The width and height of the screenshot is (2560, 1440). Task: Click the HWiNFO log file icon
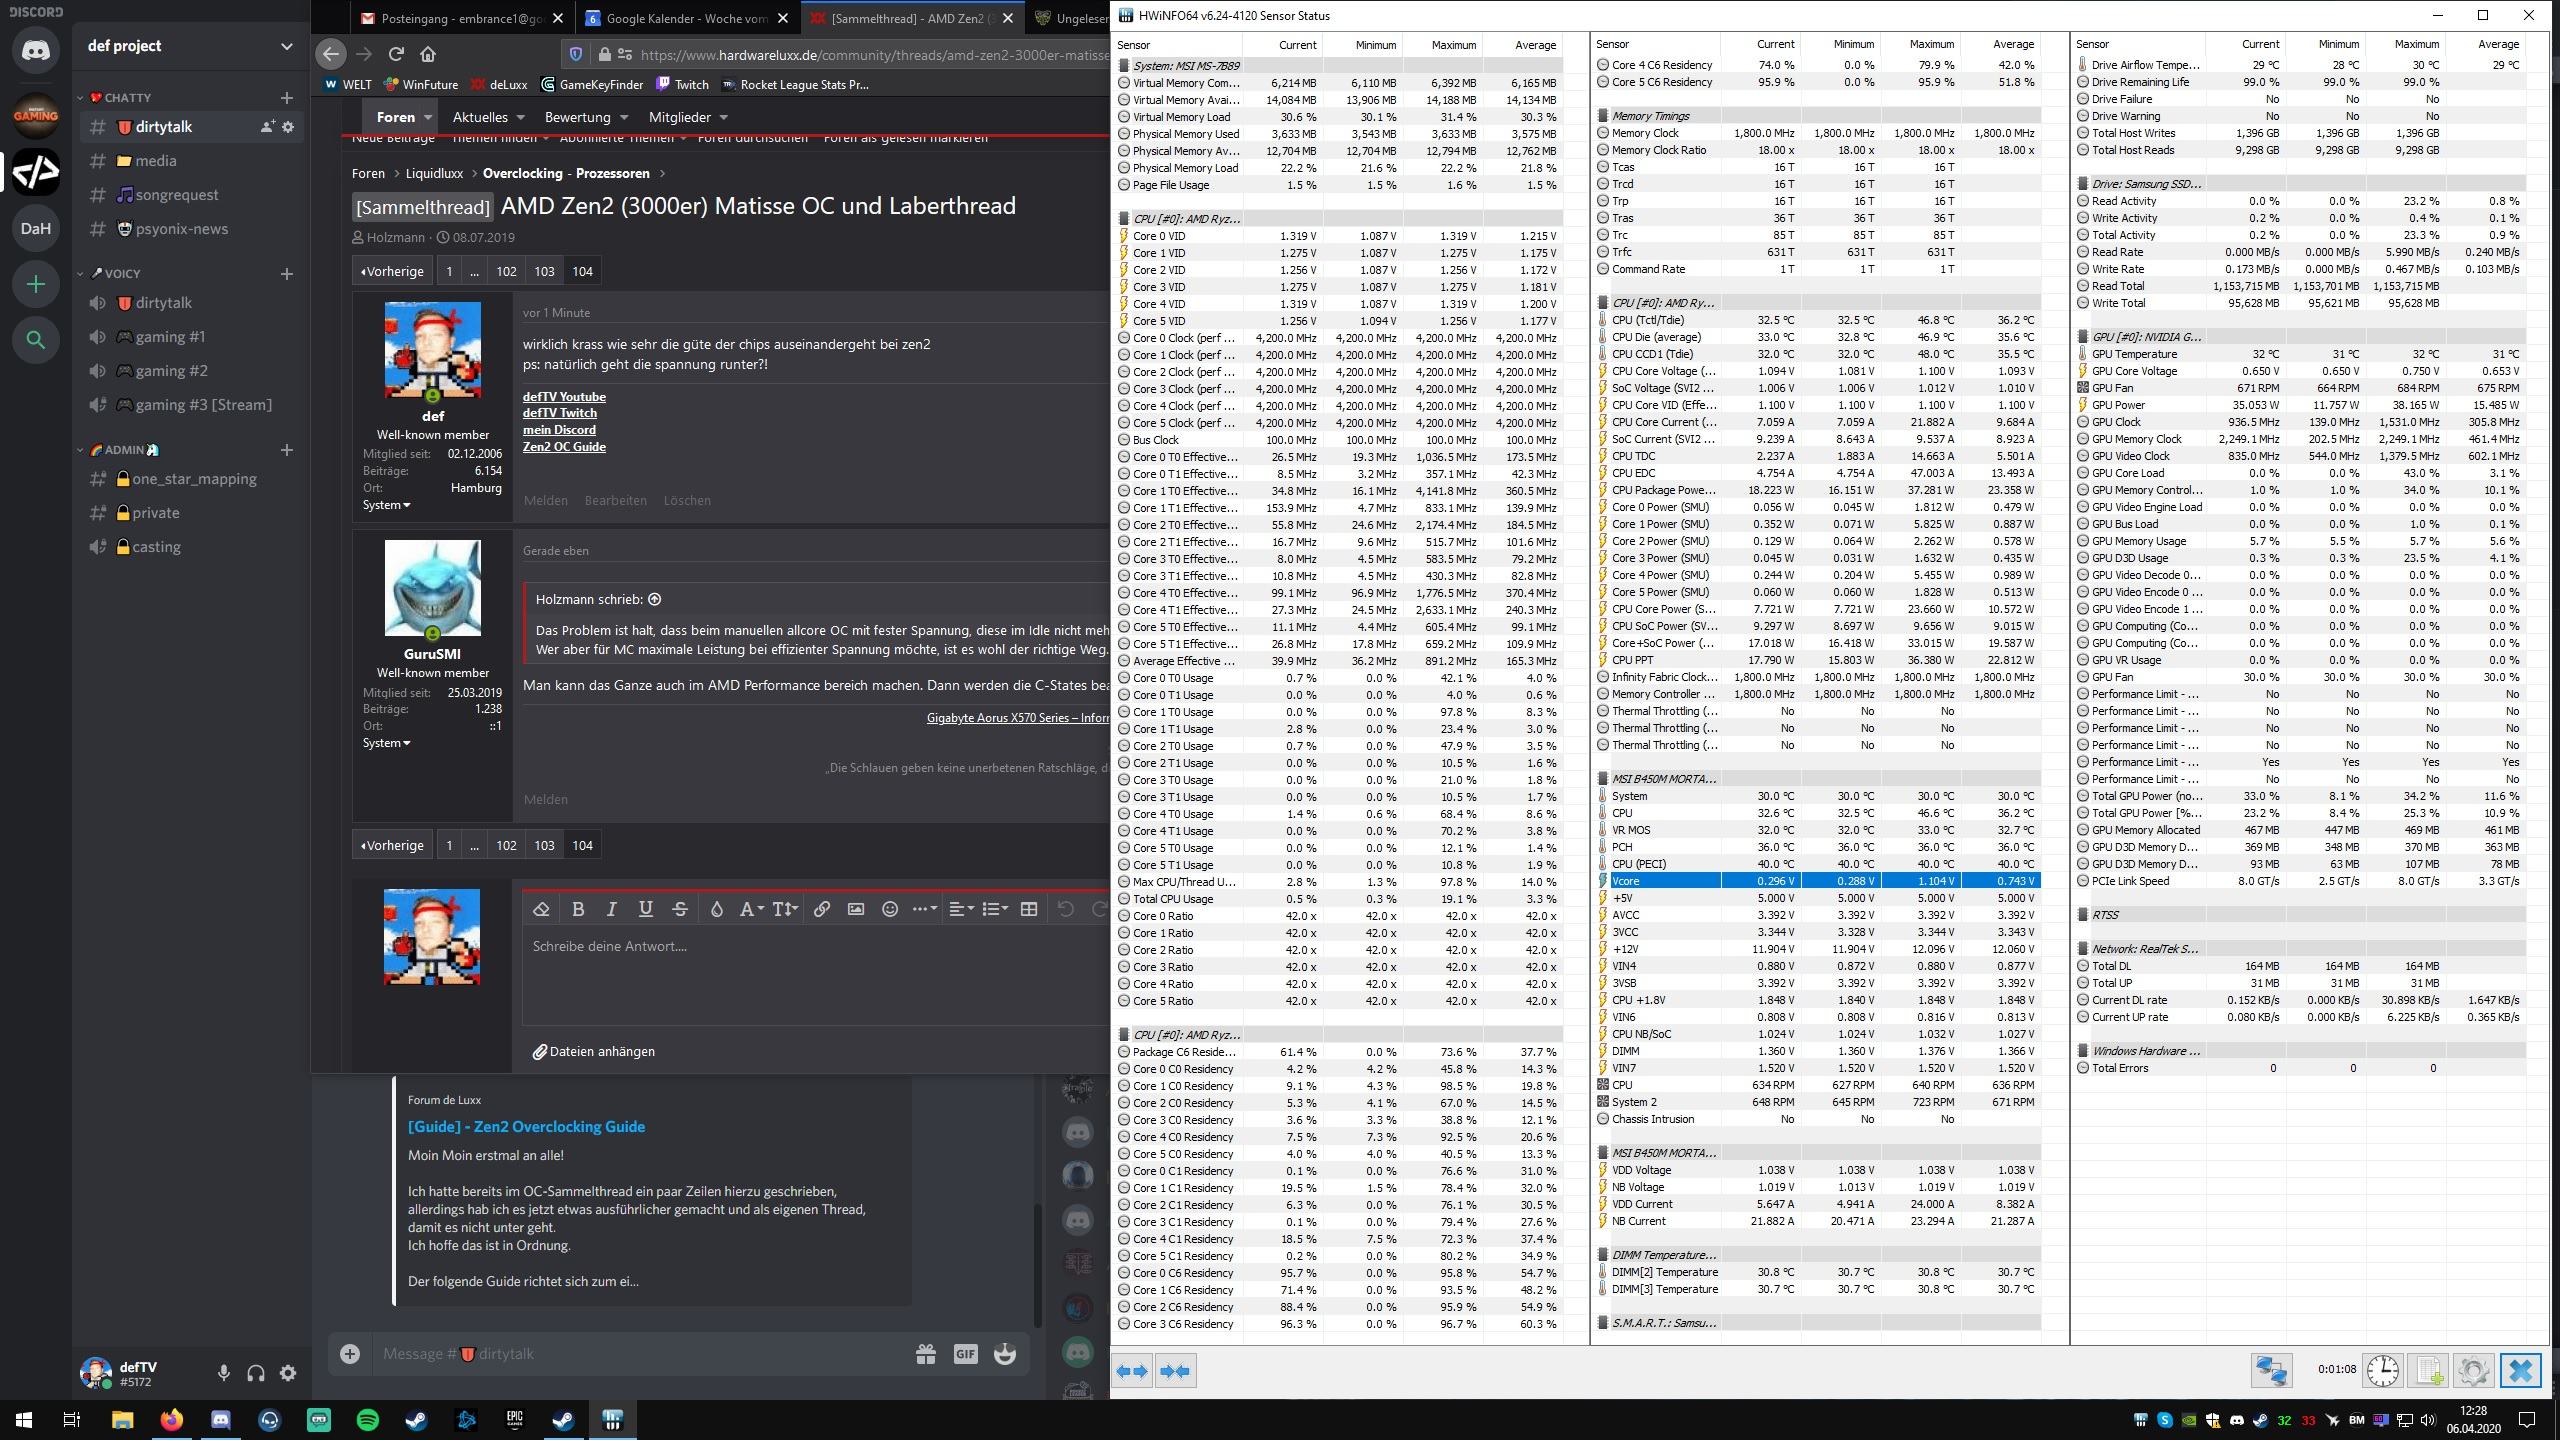click(x=2428, y=1370)
